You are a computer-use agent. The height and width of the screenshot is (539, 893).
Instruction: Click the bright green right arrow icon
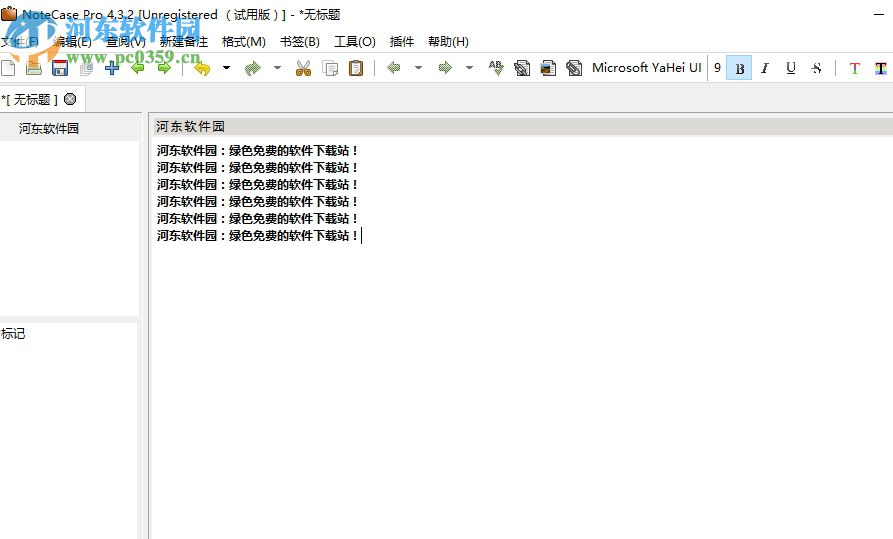point(164,68)
